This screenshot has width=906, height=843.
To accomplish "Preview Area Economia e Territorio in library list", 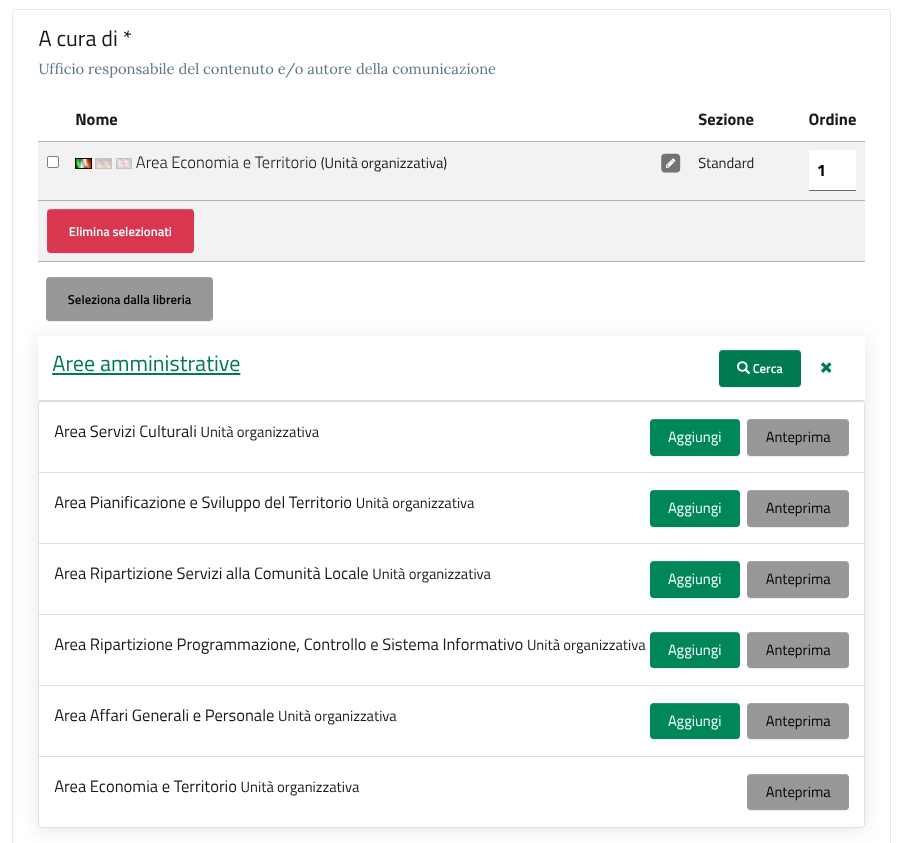I will point(797,792).
